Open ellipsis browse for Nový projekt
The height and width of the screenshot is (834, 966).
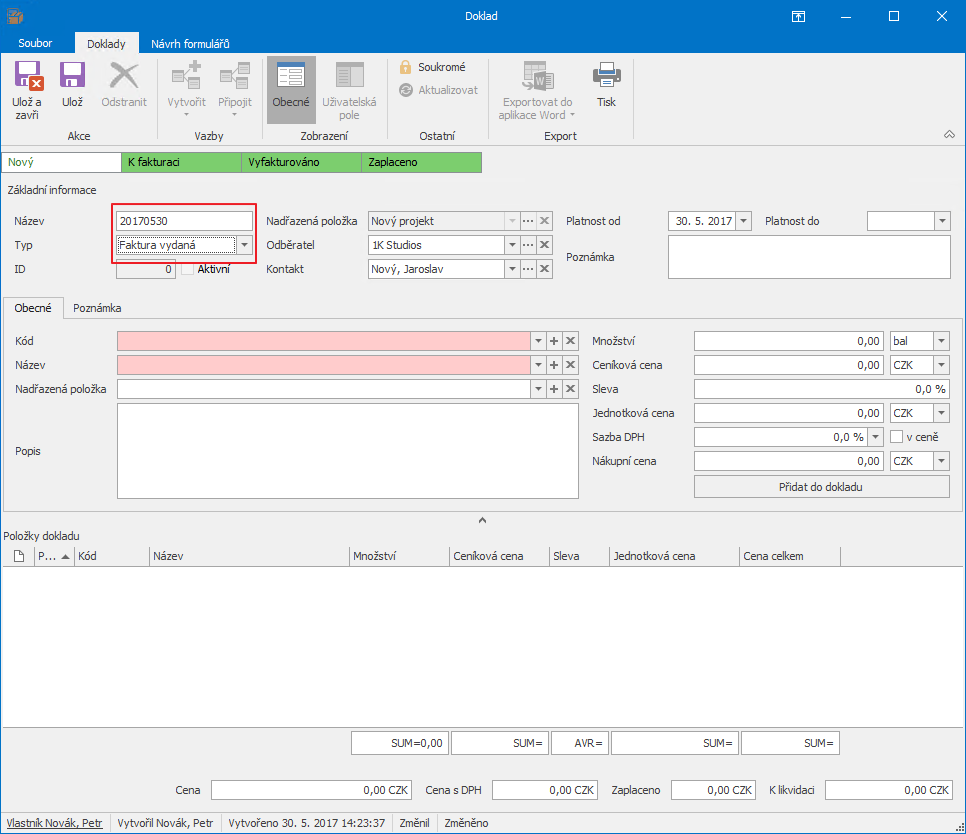point(528,221)
